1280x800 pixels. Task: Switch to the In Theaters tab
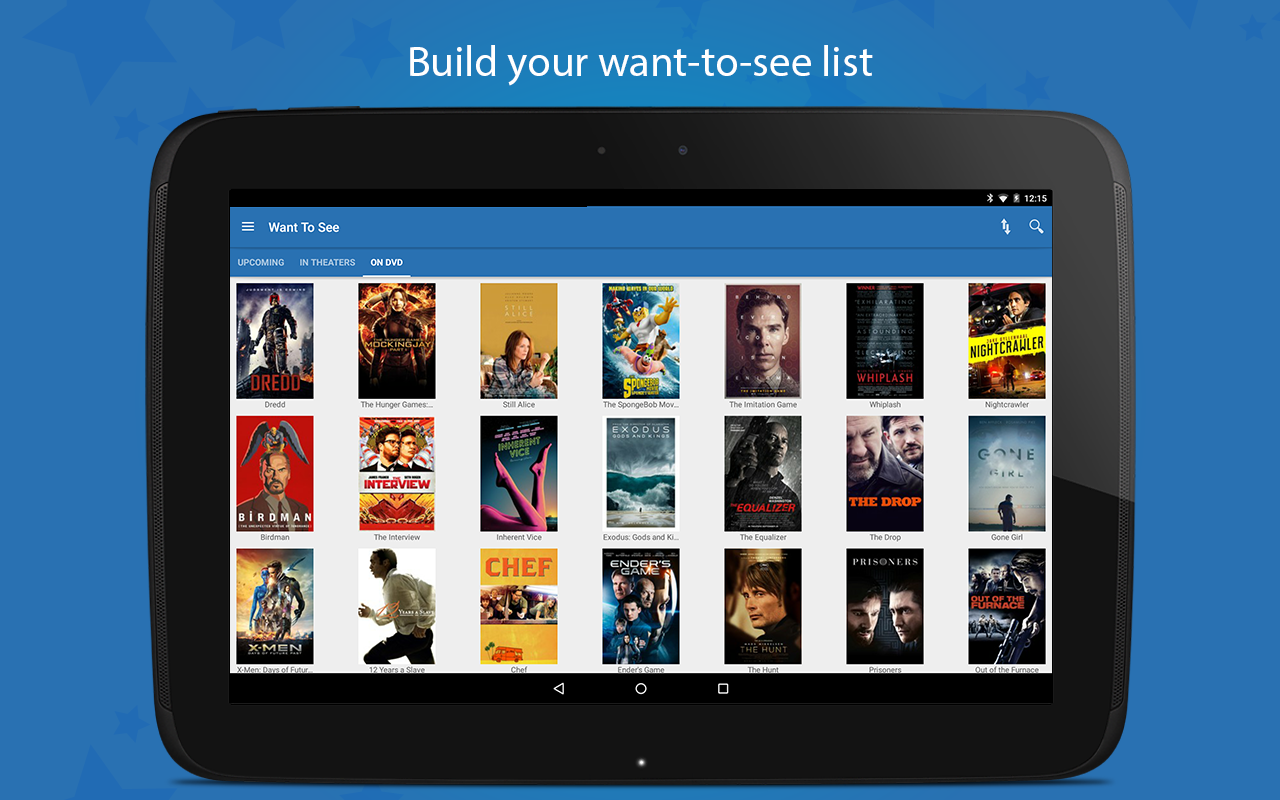pos(327,262)
